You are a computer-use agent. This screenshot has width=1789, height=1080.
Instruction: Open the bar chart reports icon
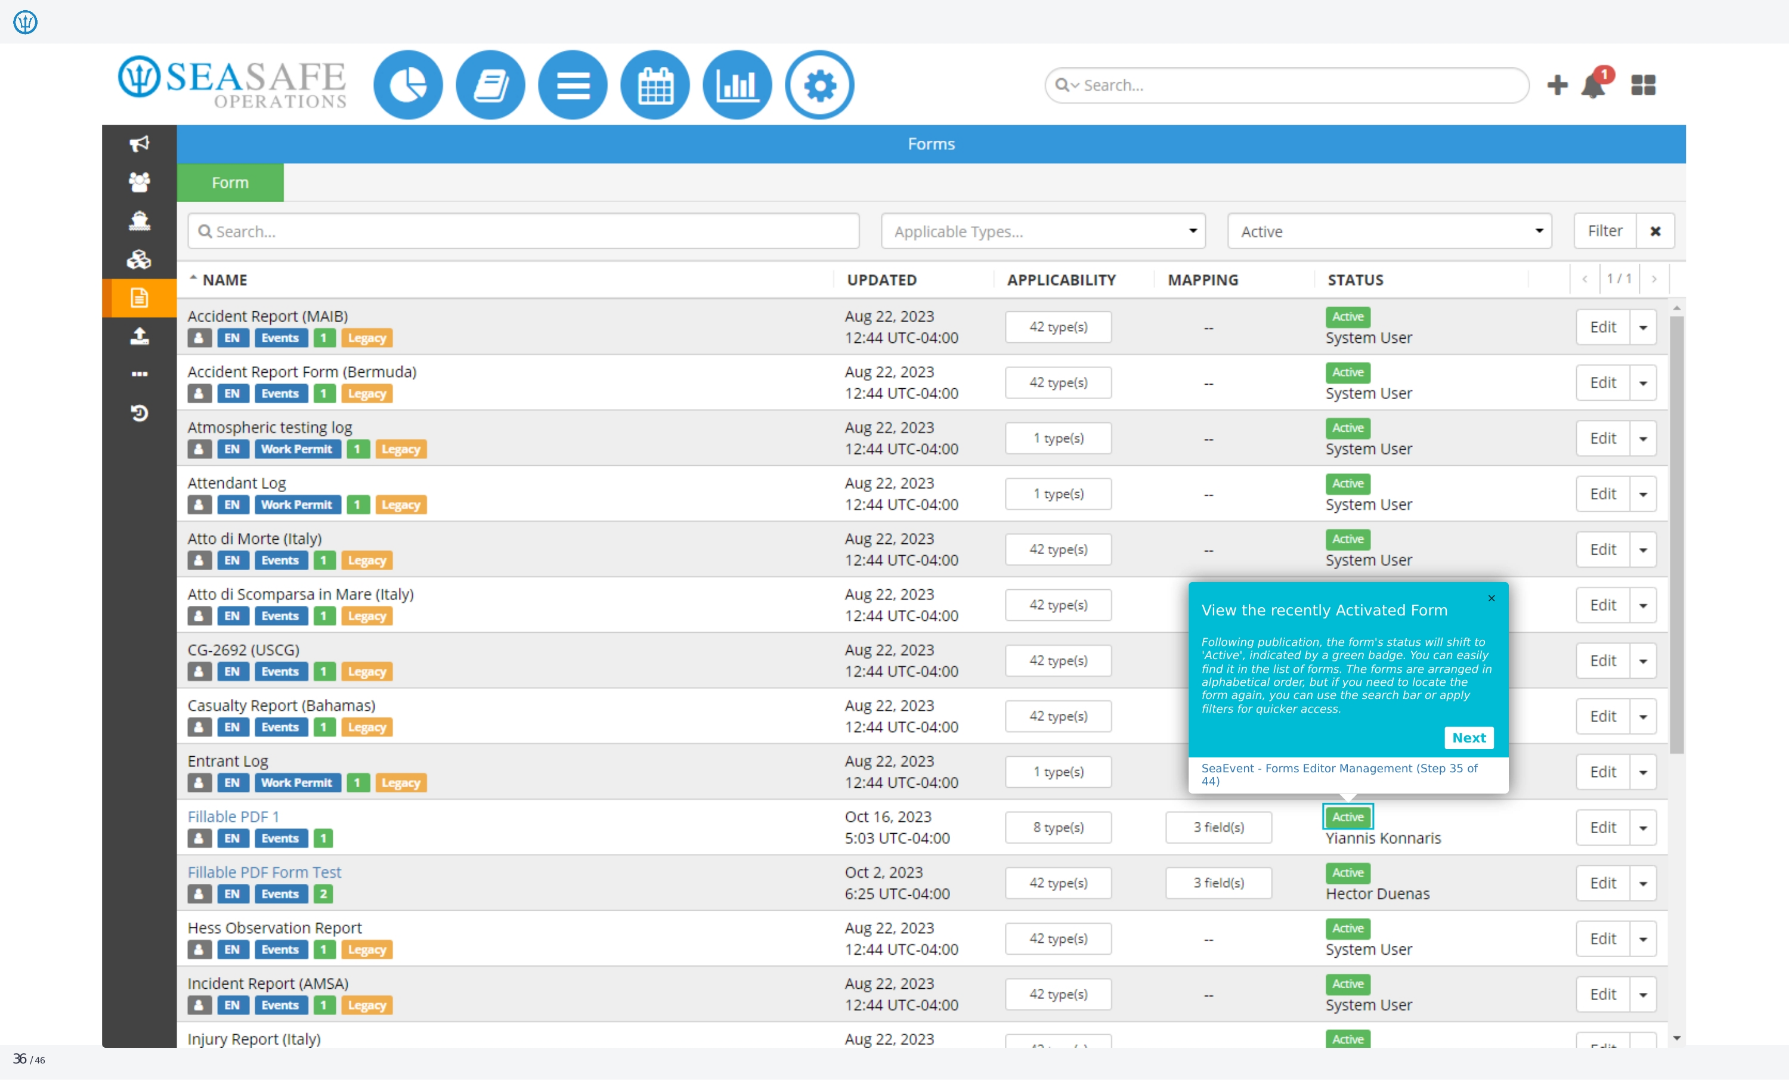737,85
